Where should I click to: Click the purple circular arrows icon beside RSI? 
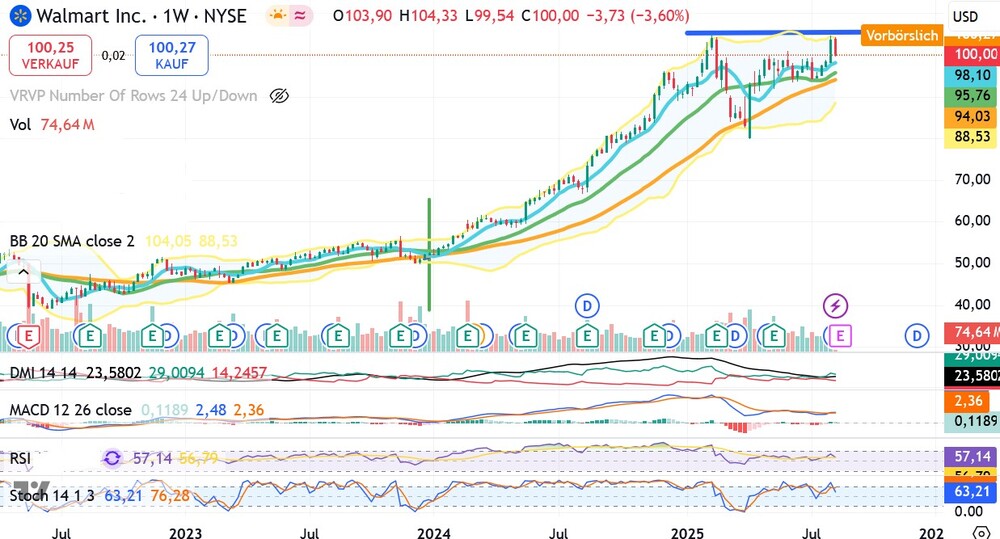click(x=112, y=458)
